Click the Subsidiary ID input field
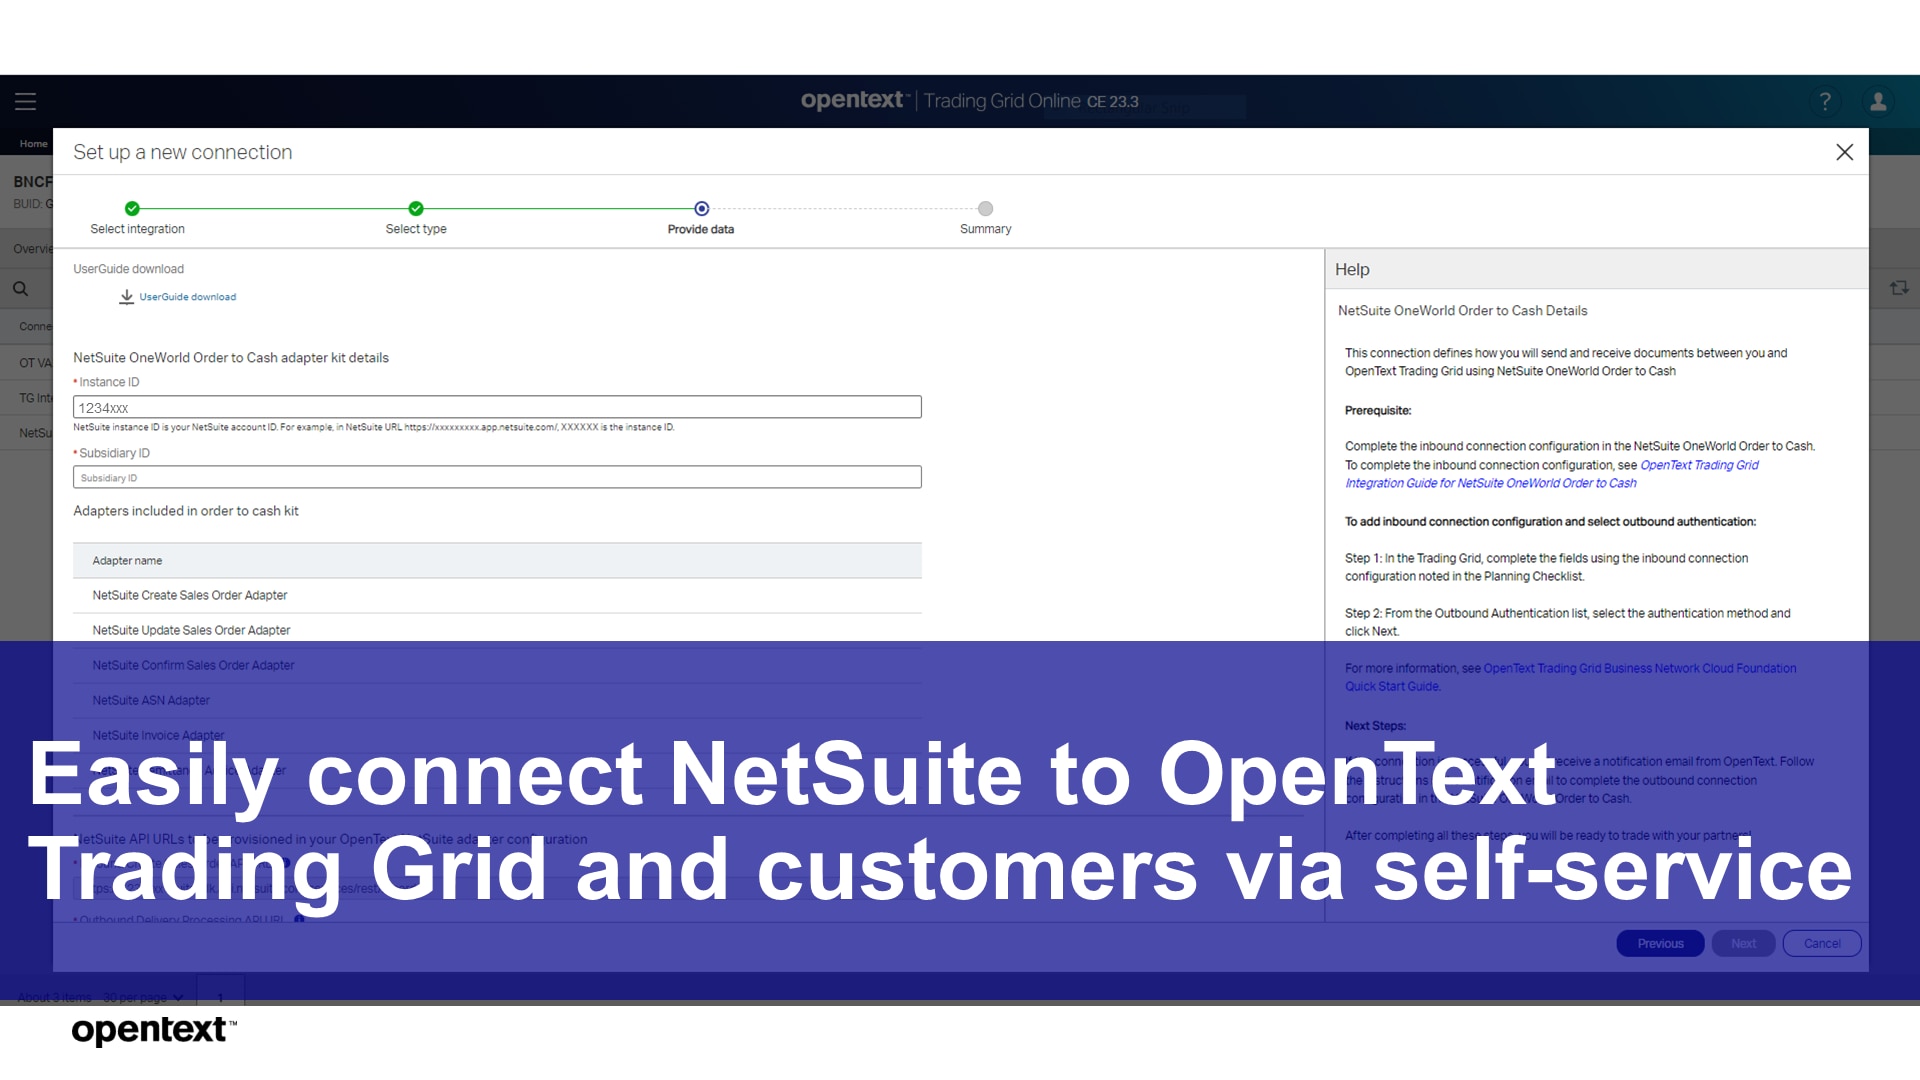 point(497,477)
